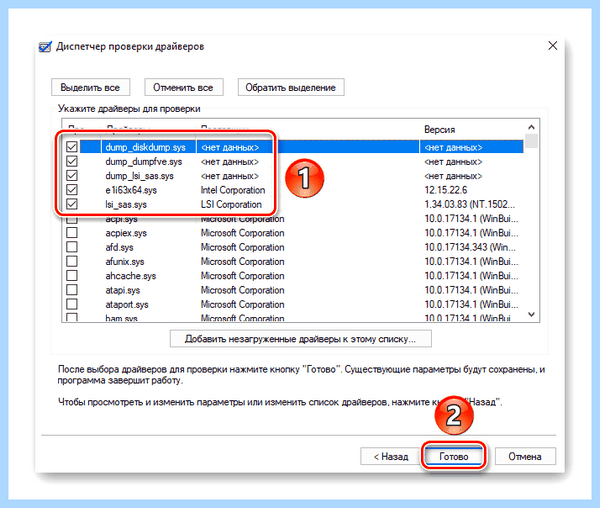Click the driver list scrollbar thumb
Image resolution: width=600 pixels, height=508 pixels.
point(531,141)
